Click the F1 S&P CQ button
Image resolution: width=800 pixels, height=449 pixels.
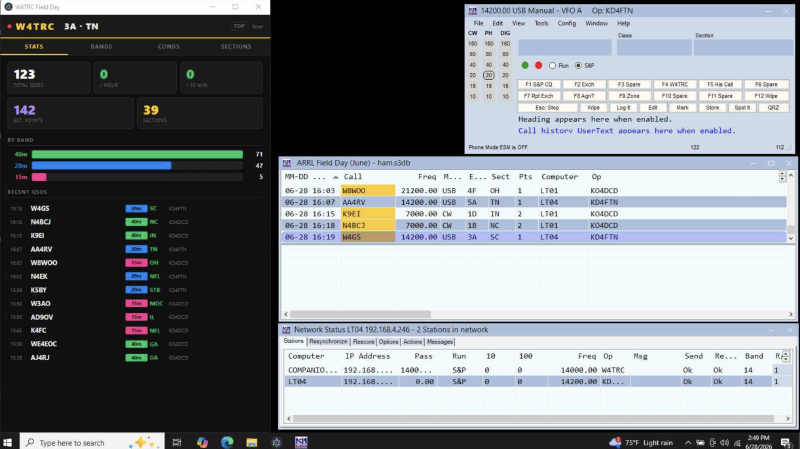[x=539, y=85]
